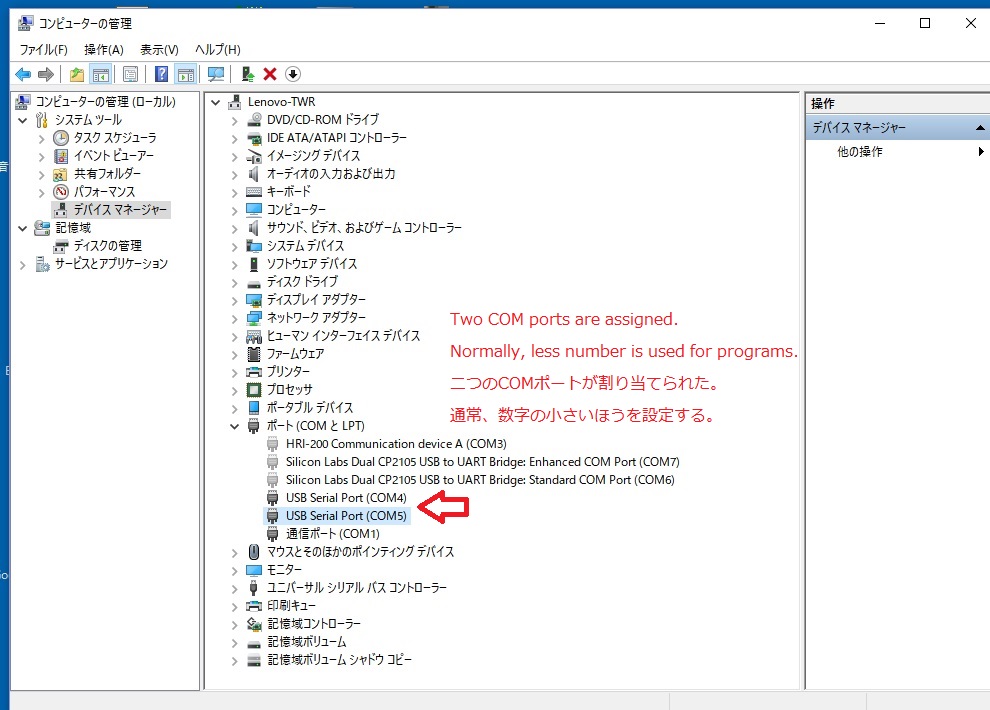The width and height of the screenshot is (990, 710).
Task: Collapse the デバイス マネージャー actions header
Action: pyautogui.click(x=979, y=128)
